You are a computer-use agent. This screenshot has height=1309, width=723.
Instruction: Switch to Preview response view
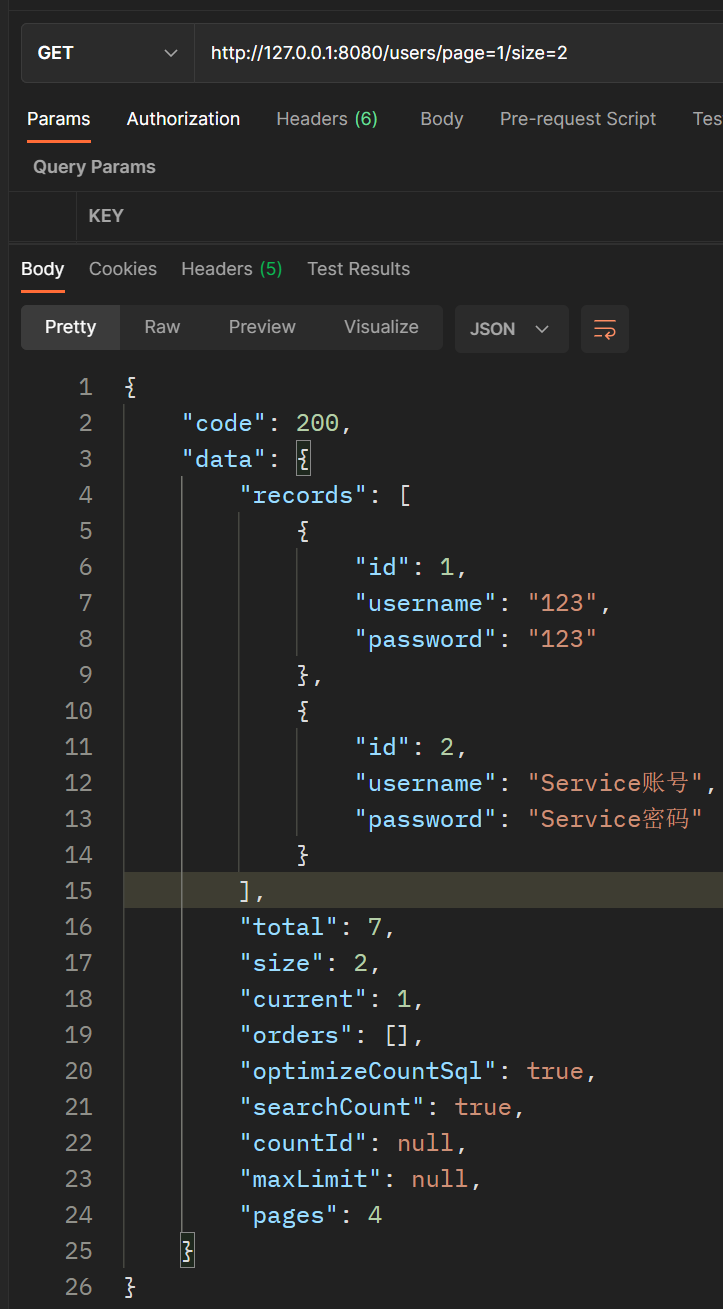262,327
